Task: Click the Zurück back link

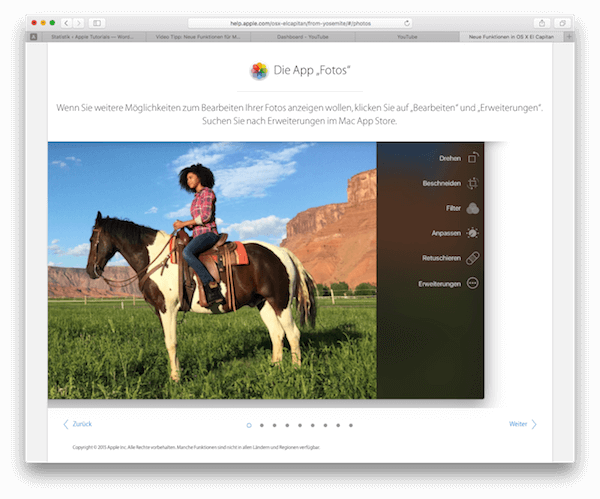Action: pyautogui.click(x=78, y=424)
